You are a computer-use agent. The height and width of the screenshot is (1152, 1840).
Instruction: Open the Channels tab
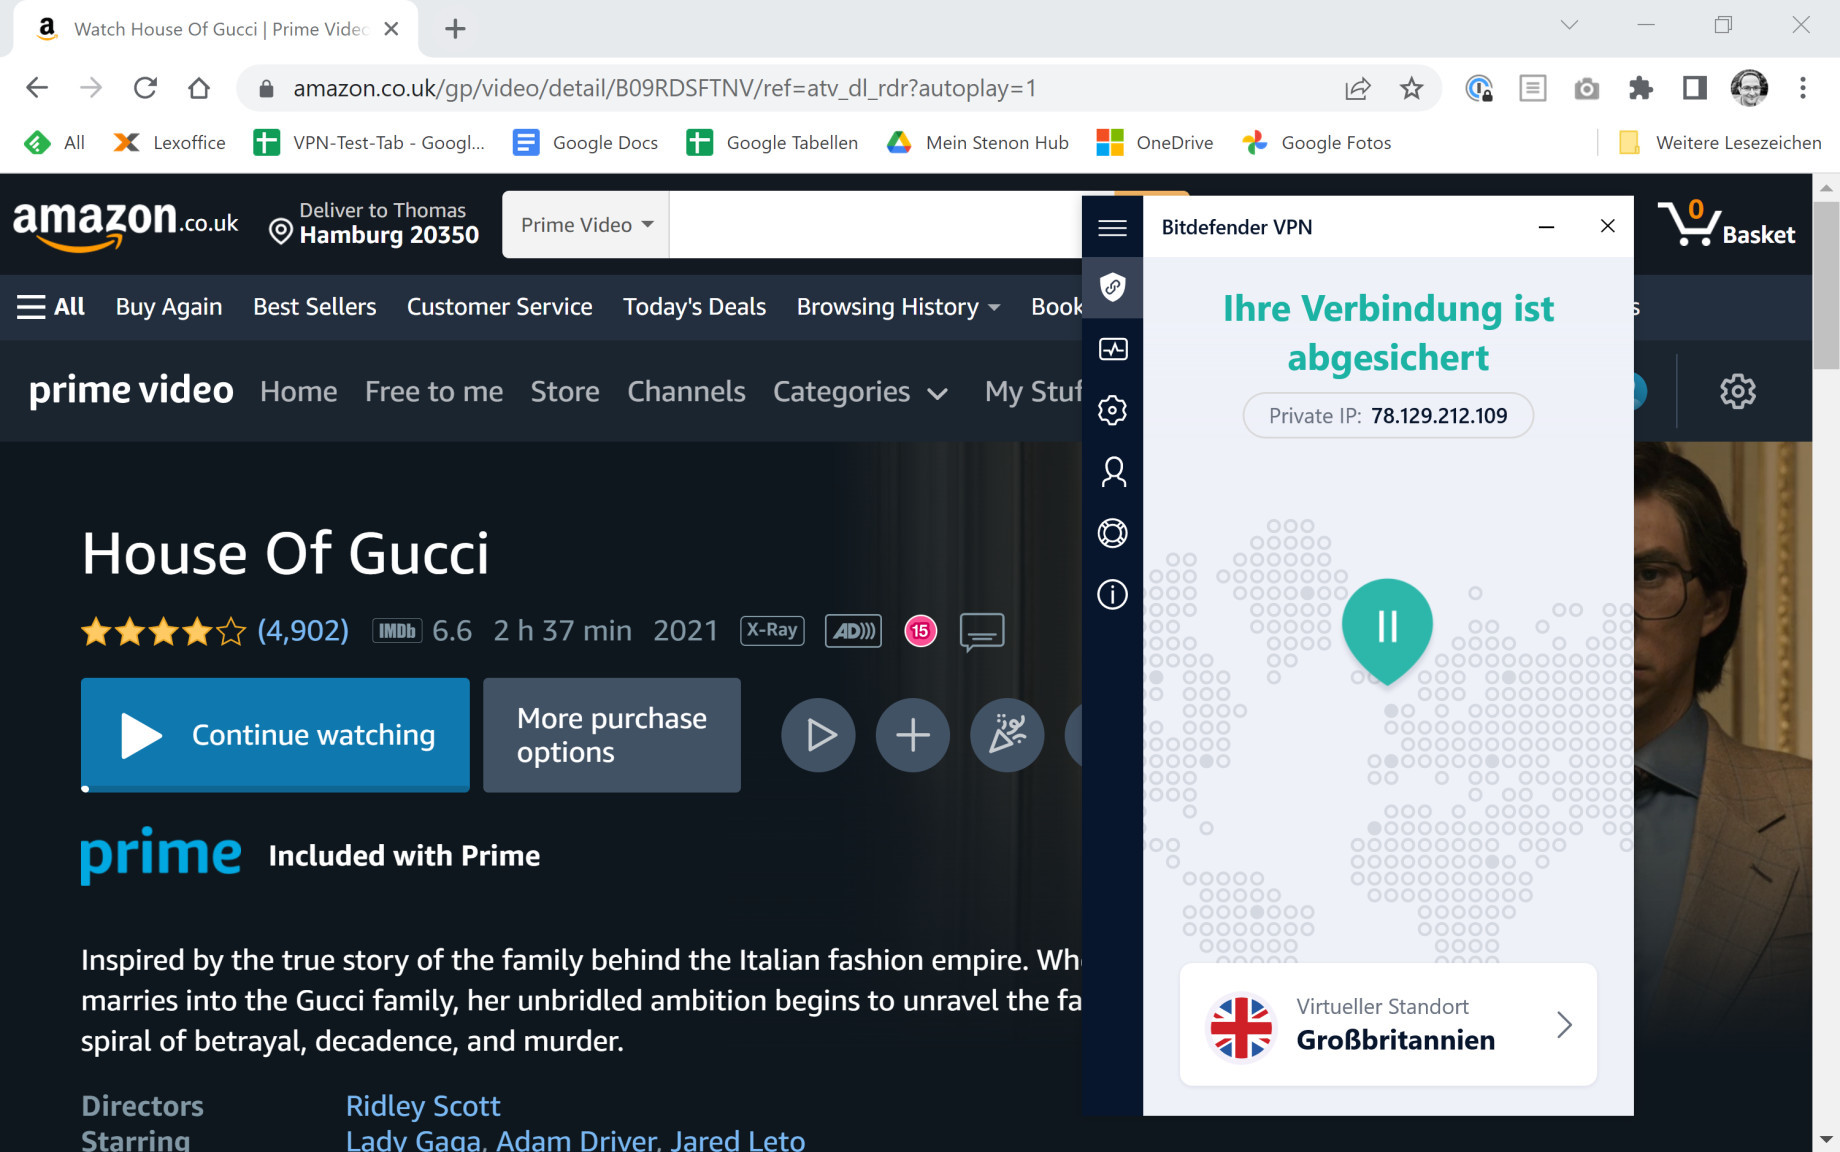(686, 391)
